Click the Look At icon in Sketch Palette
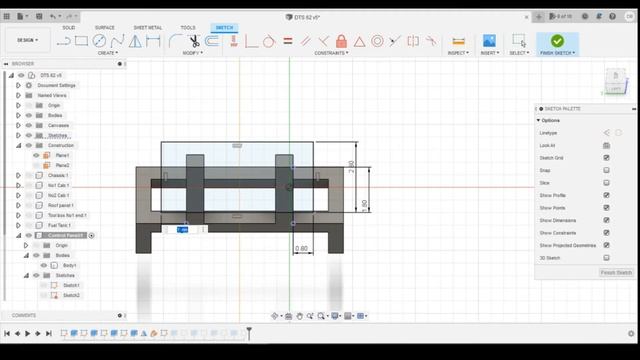 [606, 145]
